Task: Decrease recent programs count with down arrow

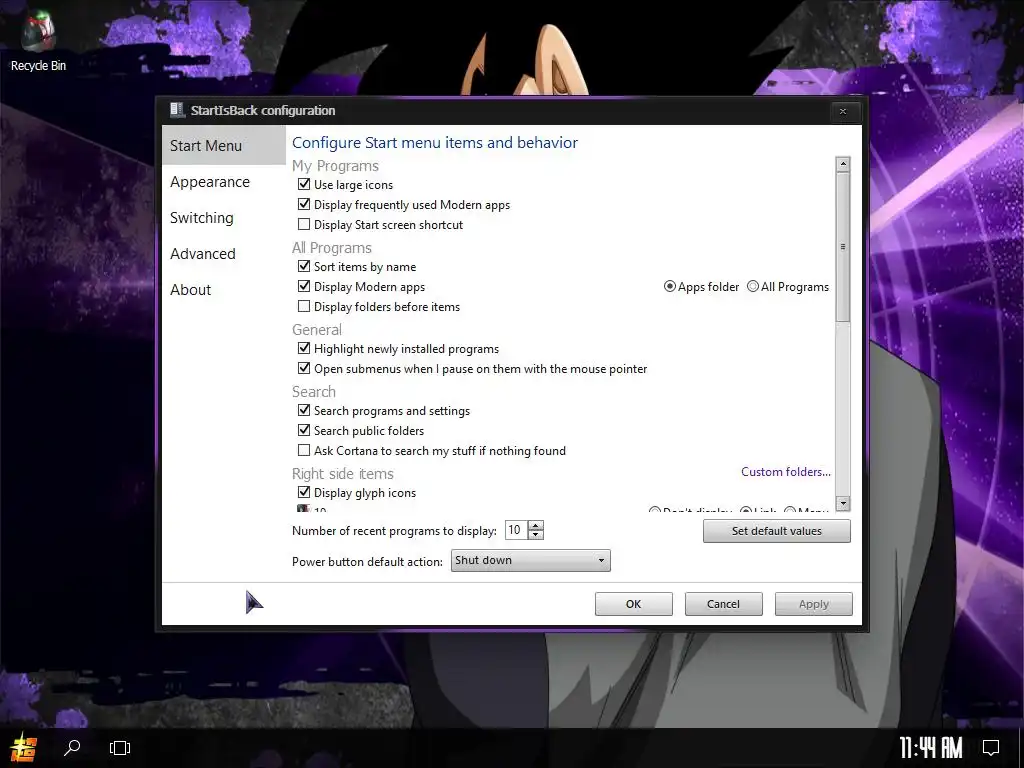Action: tap(536, 535)
